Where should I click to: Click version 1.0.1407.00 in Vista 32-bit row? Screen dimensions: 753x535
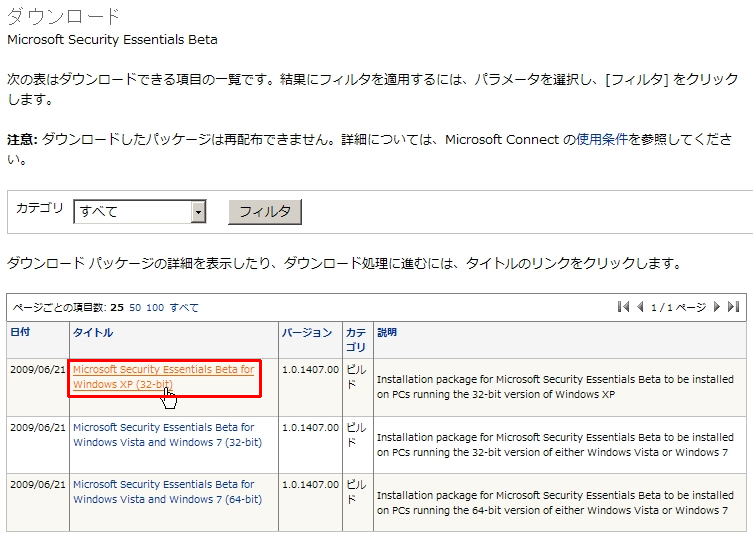click(311, 427)
